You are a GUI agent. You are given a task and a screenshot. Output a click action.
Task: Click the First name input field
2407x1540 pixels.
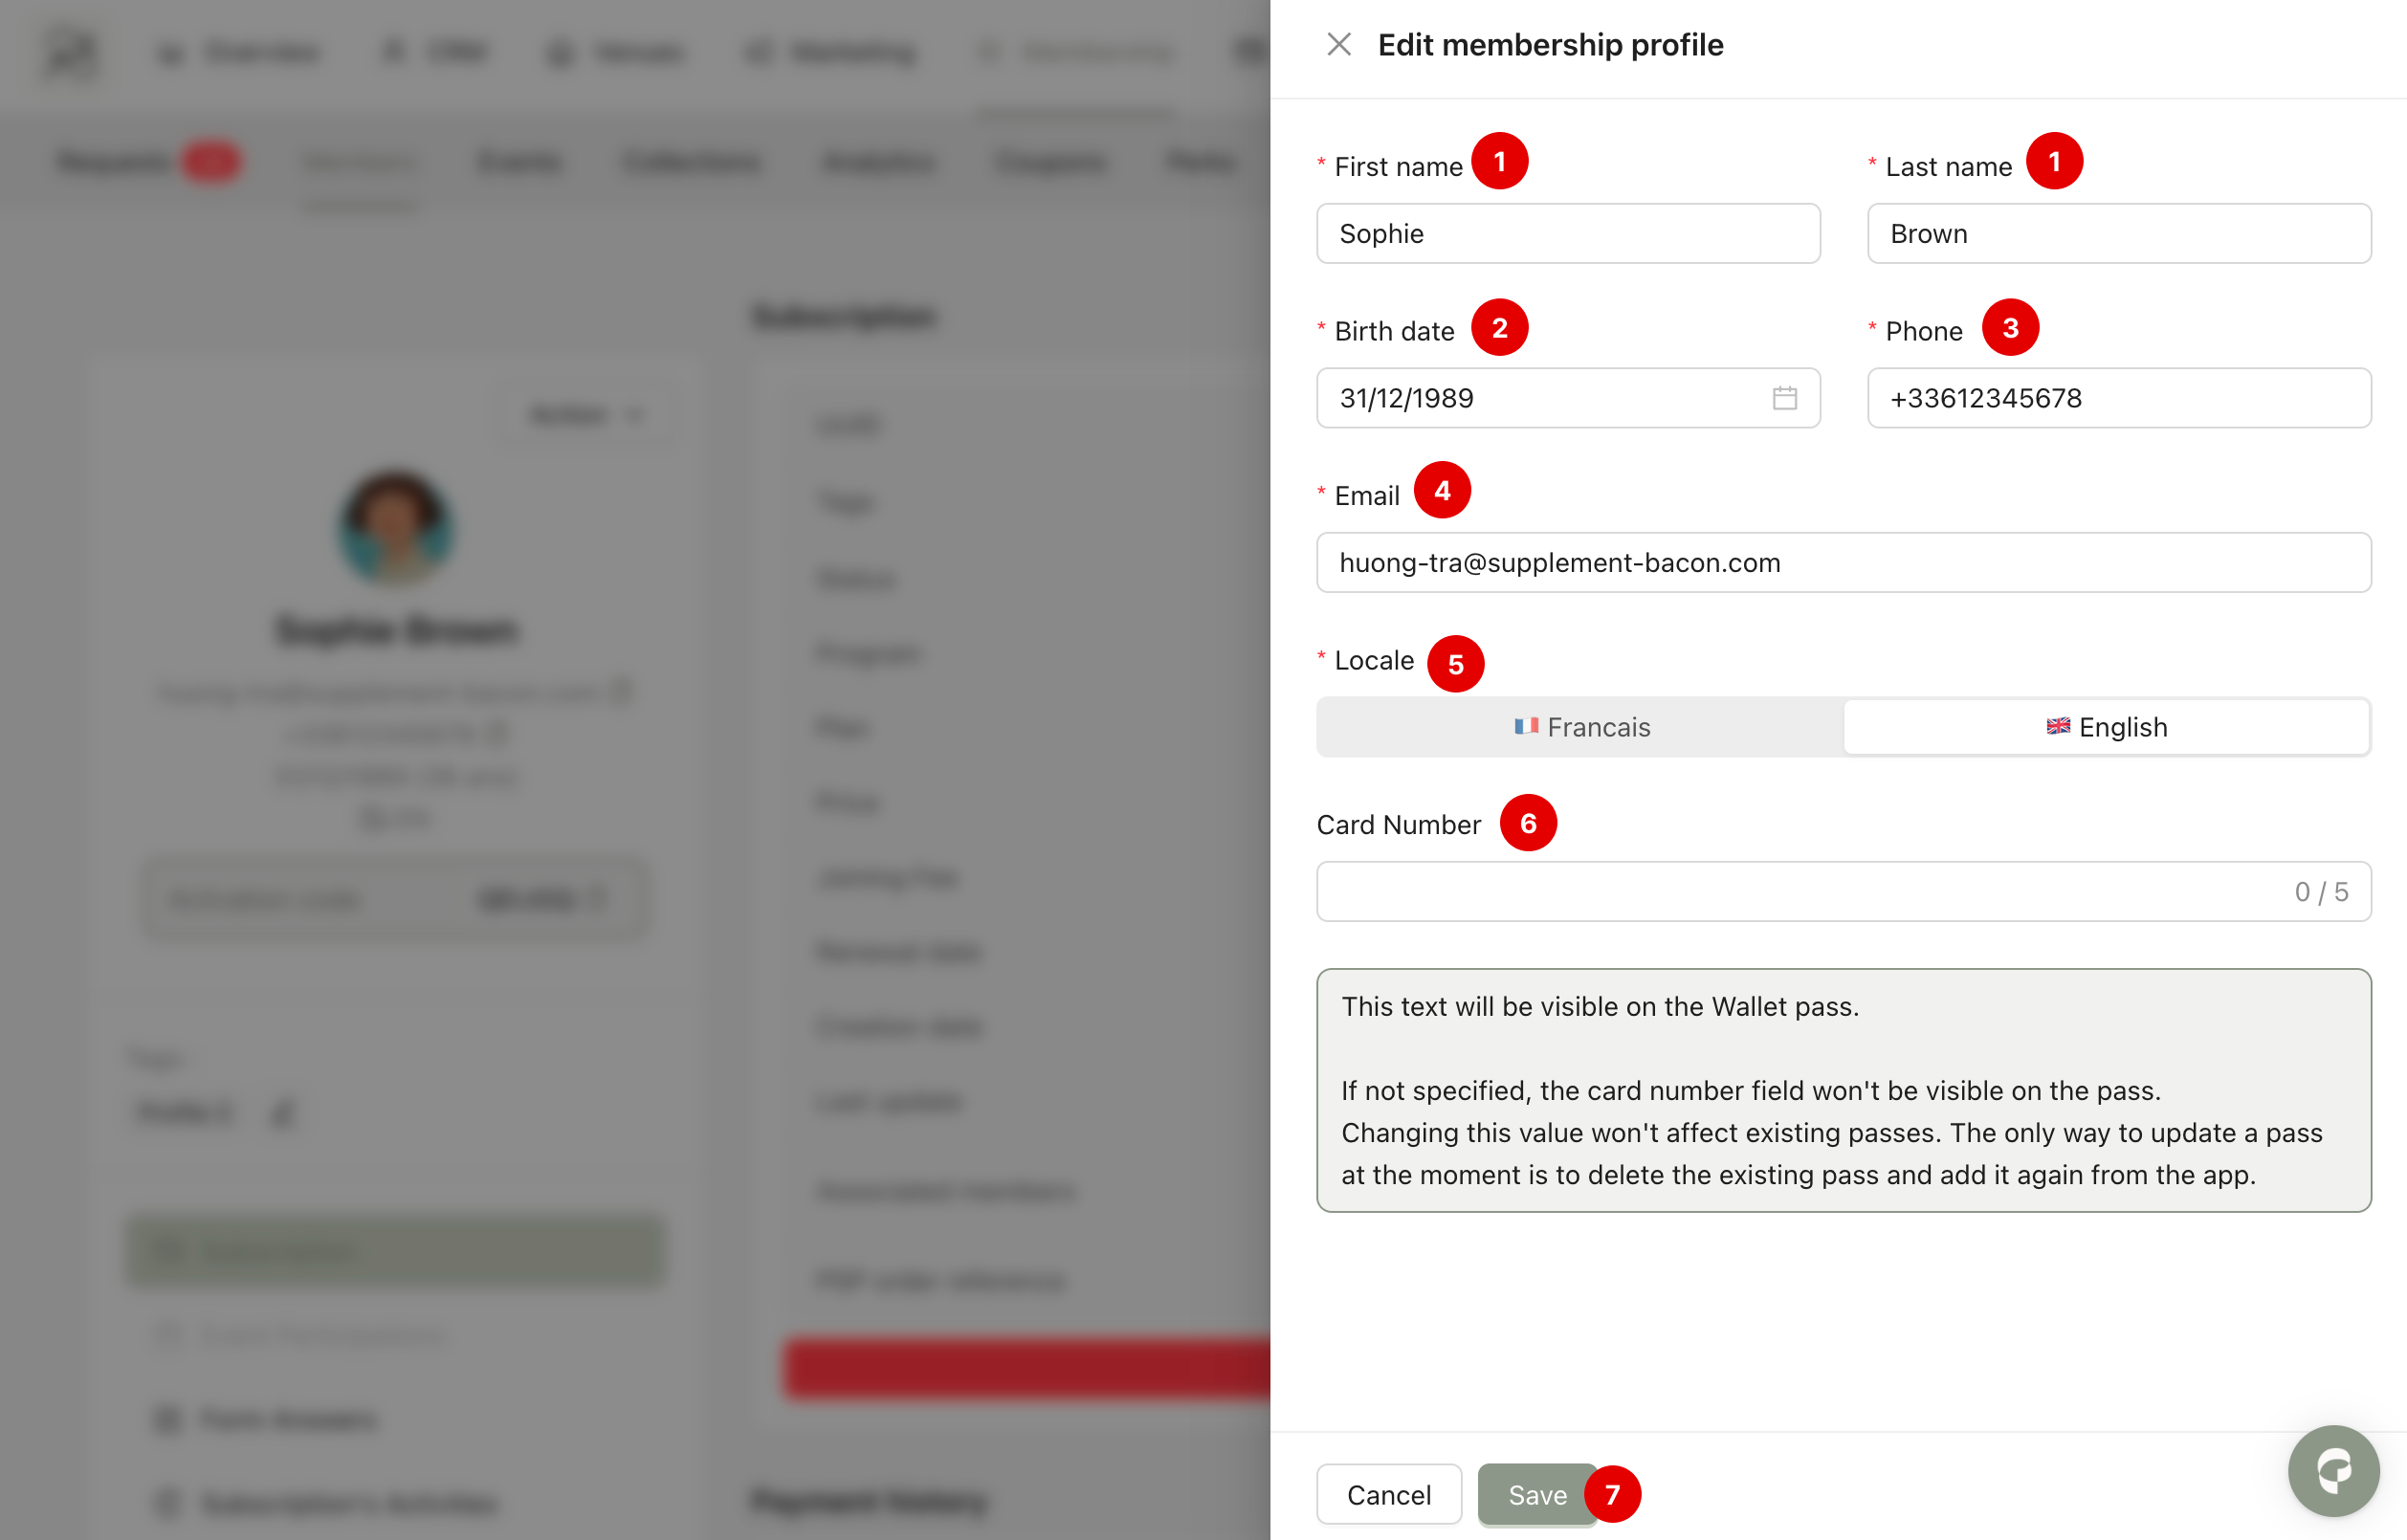pyautogui.click(x=1567, y=234)
